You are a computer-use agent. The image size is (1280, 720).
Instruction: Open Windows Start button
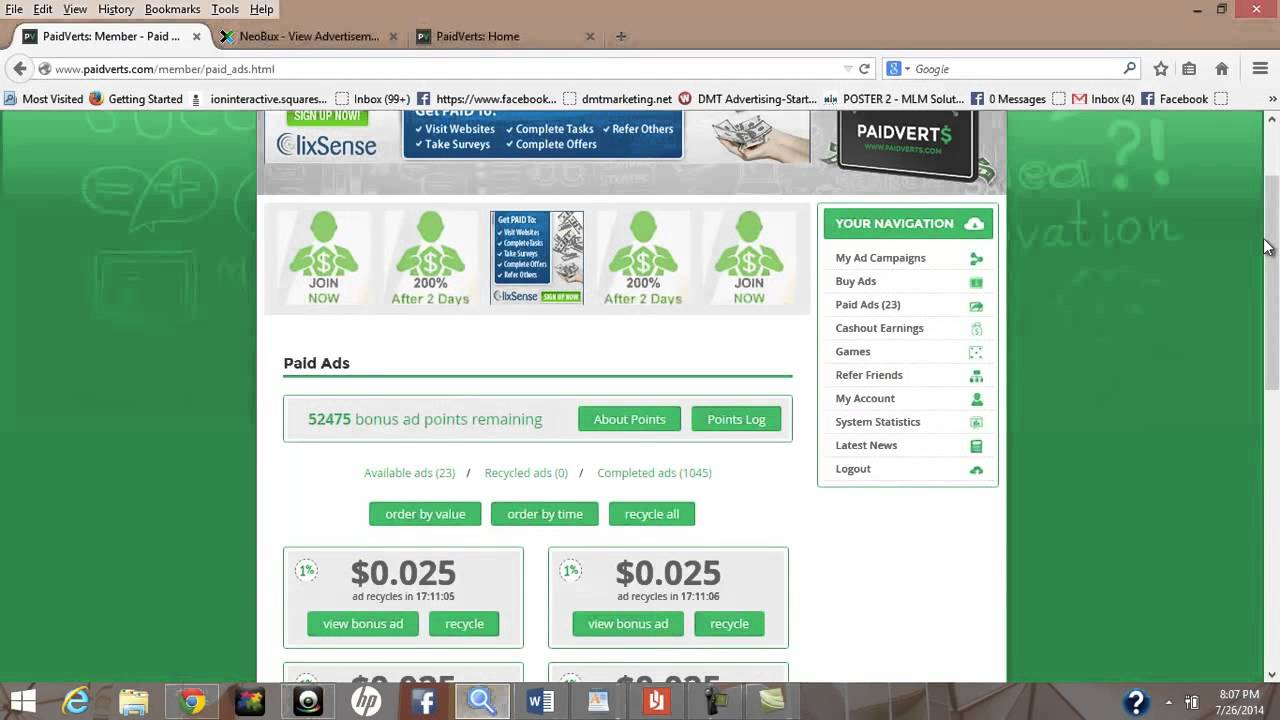point(22,701)
